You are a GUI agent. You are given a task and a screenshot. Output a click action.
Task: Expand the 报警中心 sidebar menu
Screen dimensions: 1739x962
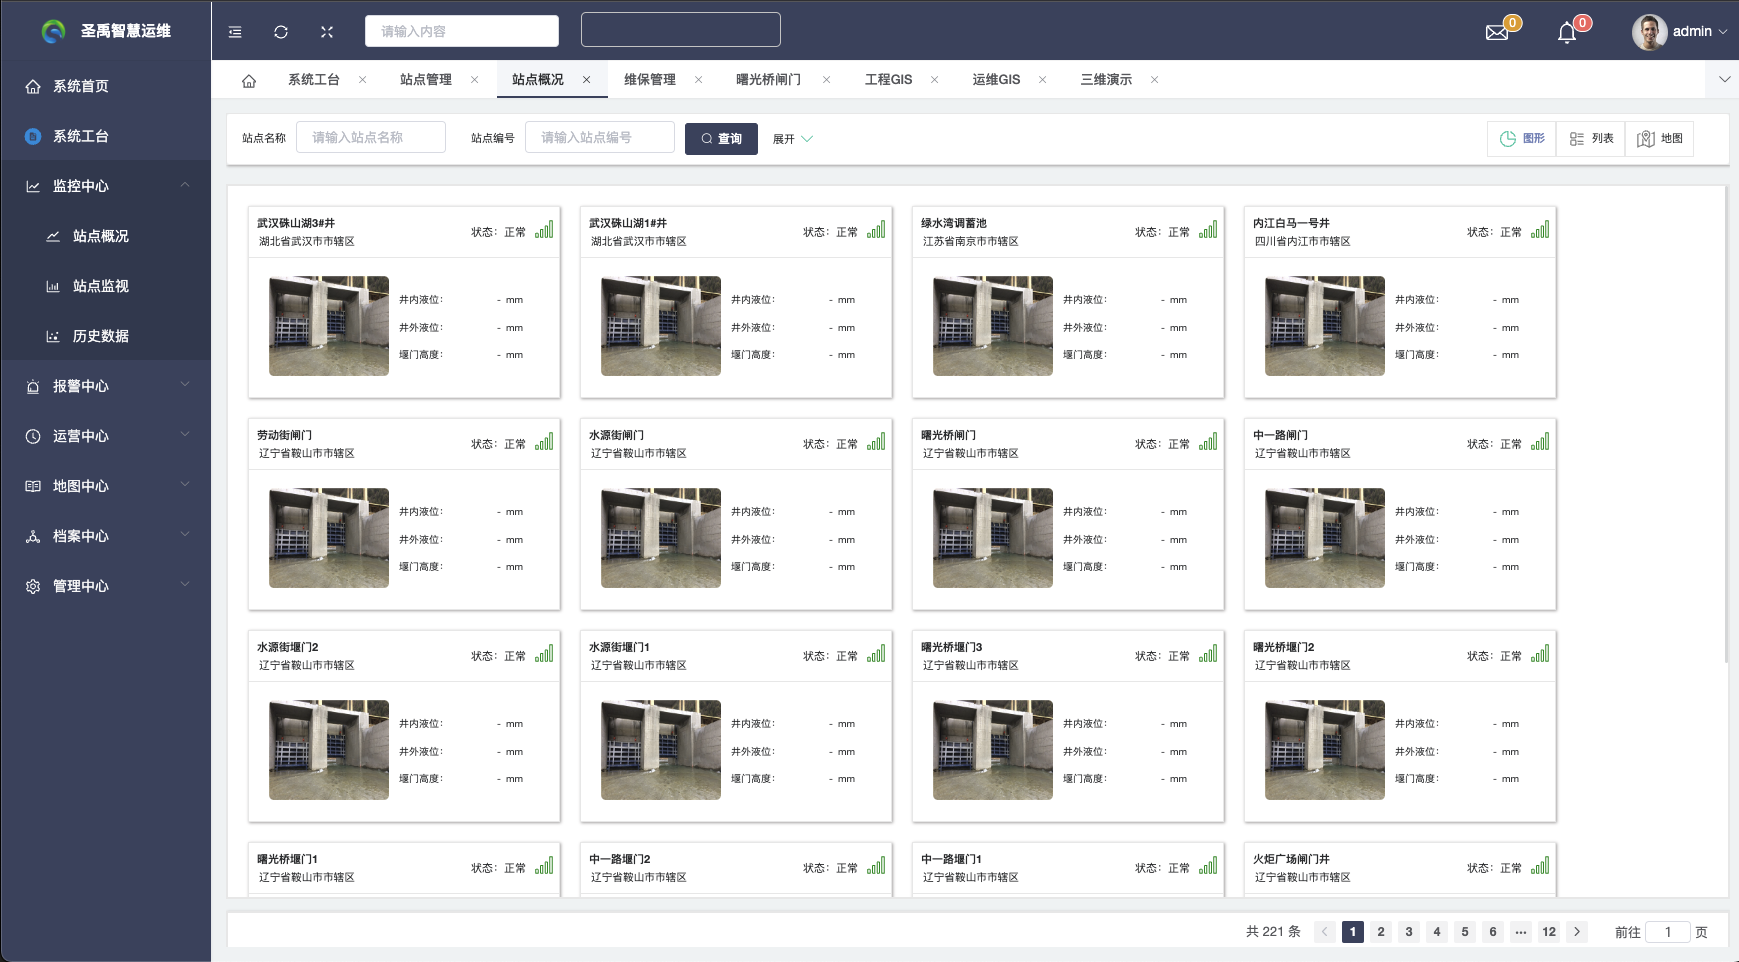point(106,386)
